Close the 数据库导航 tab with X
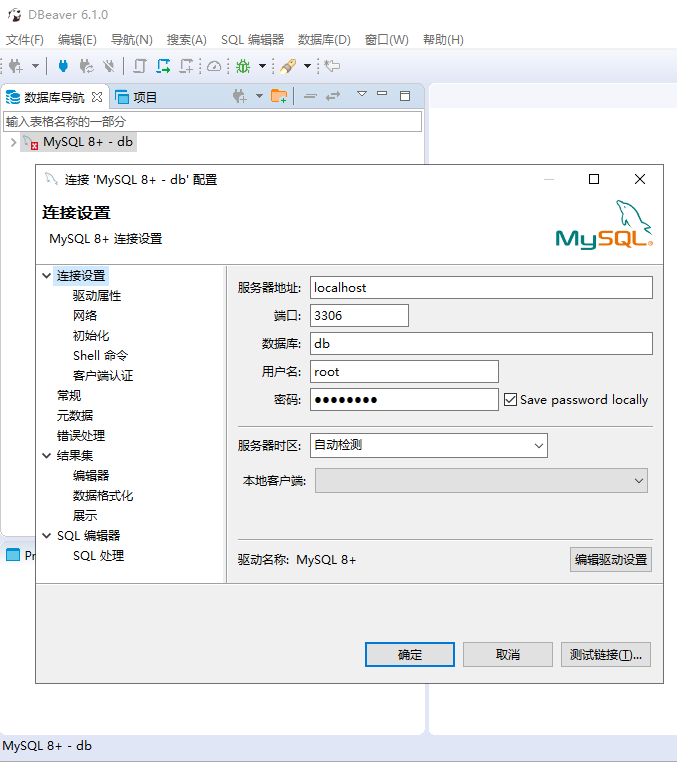 click(x=97, y=97)
